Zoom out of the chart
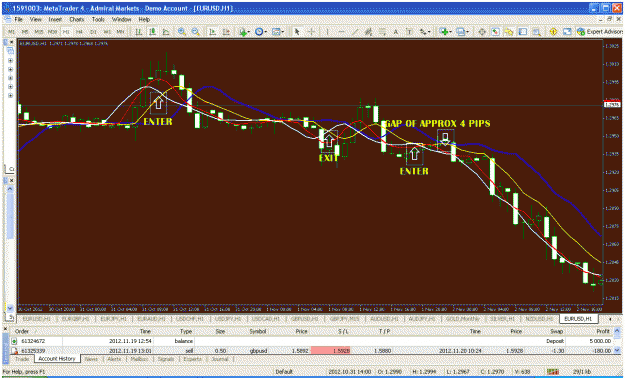Image resolution: width=625 pixels, height=378 pixels. (x=195, y=32)
